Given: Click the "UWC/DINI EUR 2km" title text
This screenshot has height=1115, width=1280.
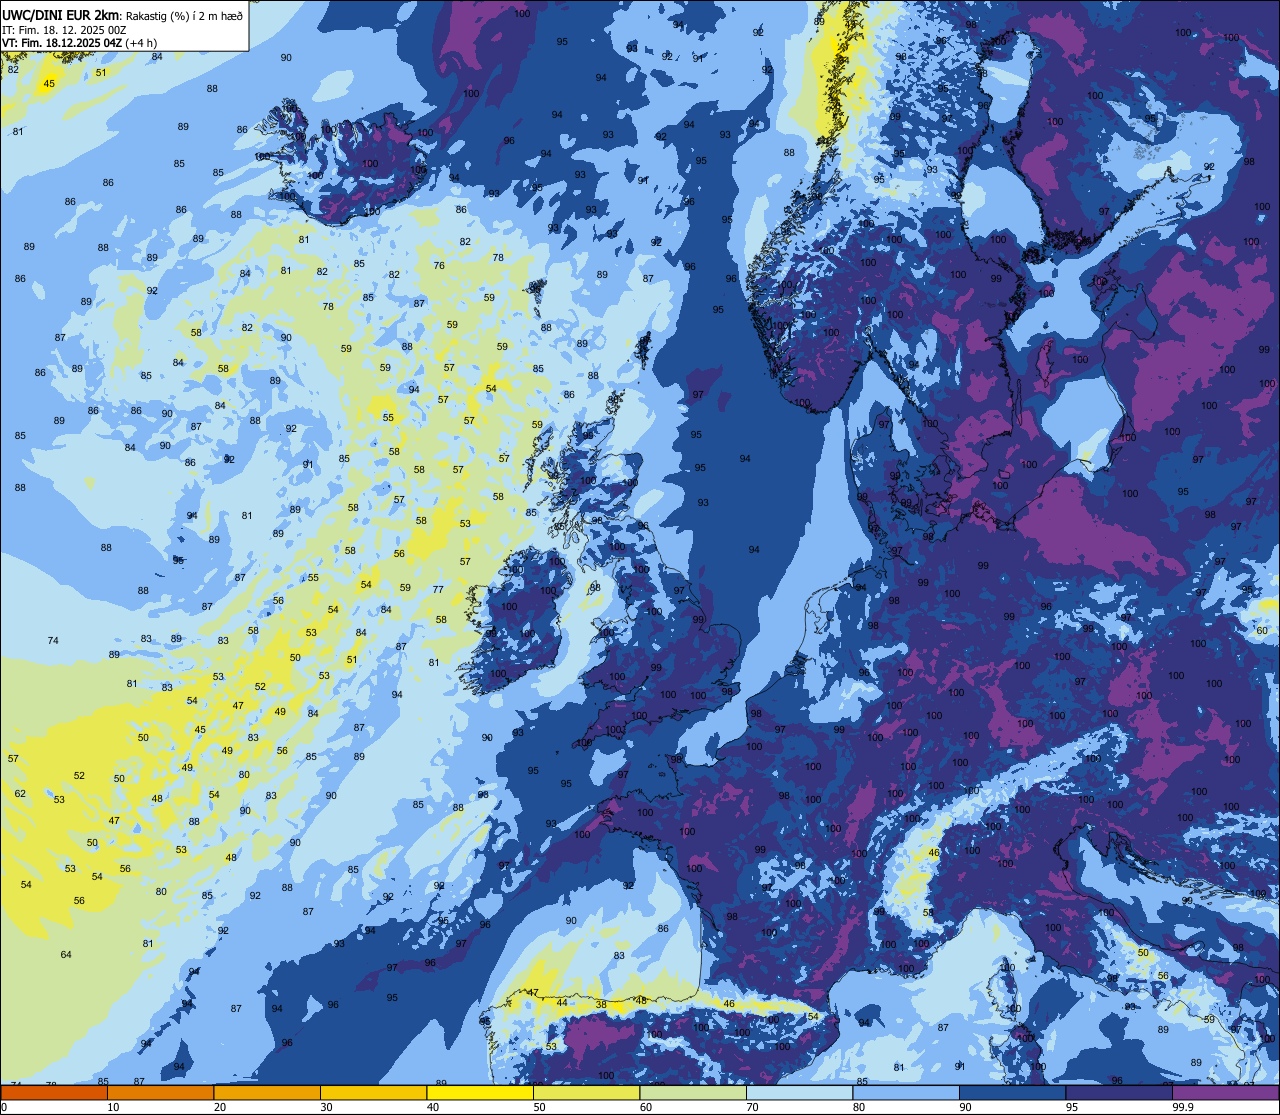Looking at the screenshot, I should point(60,15).
